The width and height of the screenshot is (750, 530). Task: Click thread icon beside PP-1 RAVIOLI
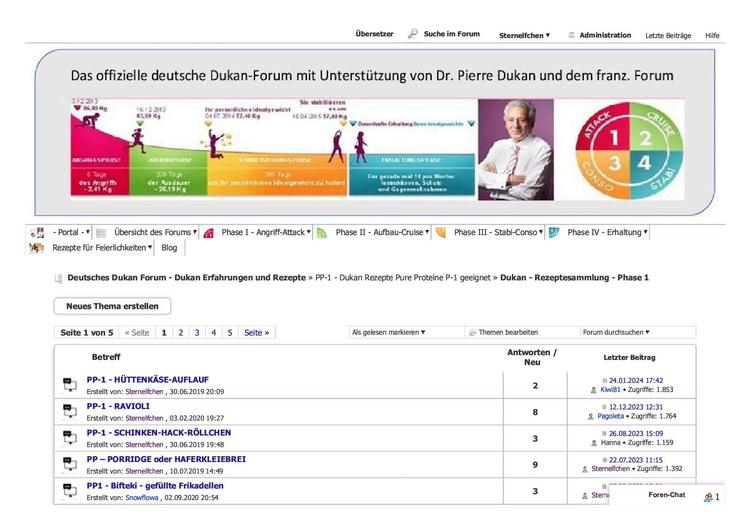pyautogui.click(x=69, y=411)
